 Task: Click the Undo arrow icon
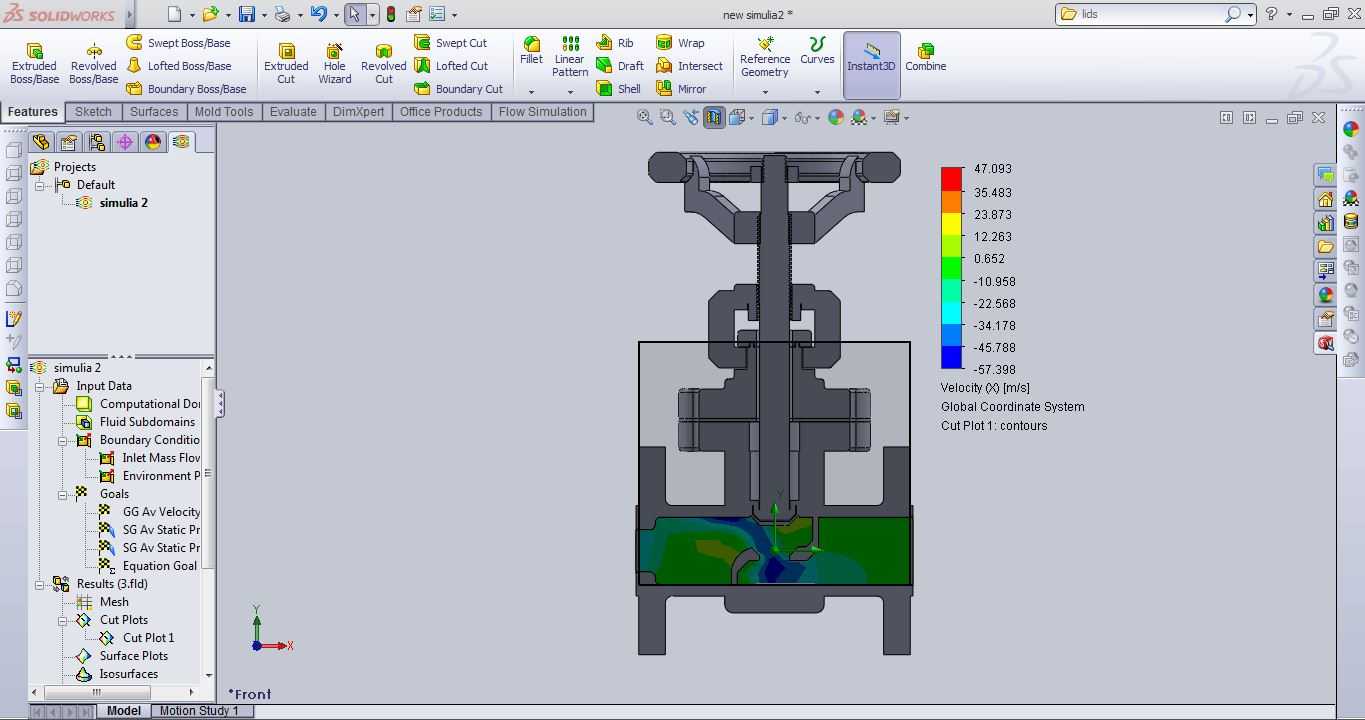click(x=318, y=14)
